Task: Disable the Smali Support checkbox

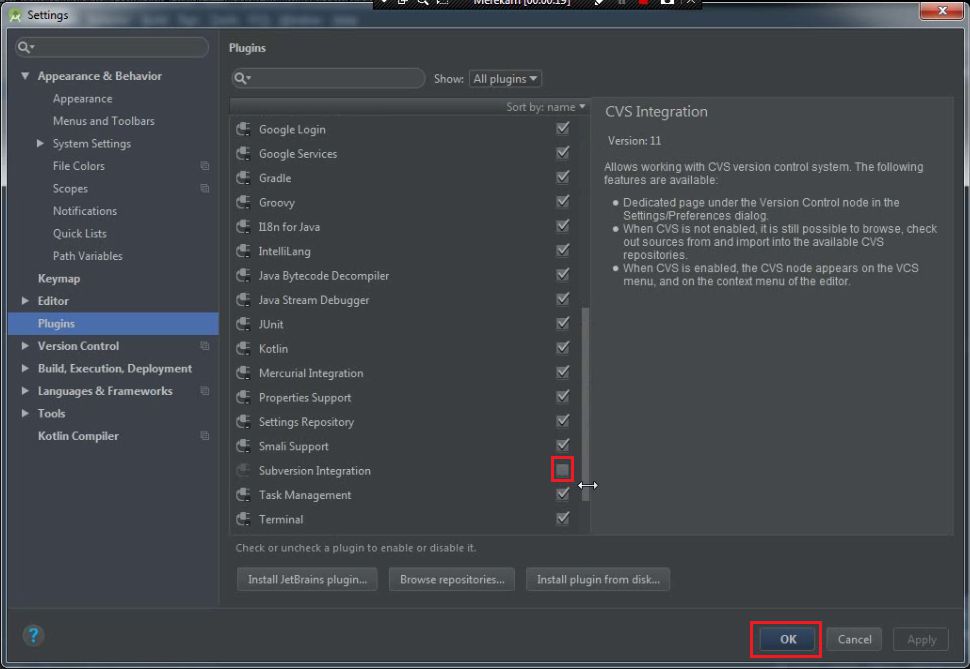Action: (562, 445)
